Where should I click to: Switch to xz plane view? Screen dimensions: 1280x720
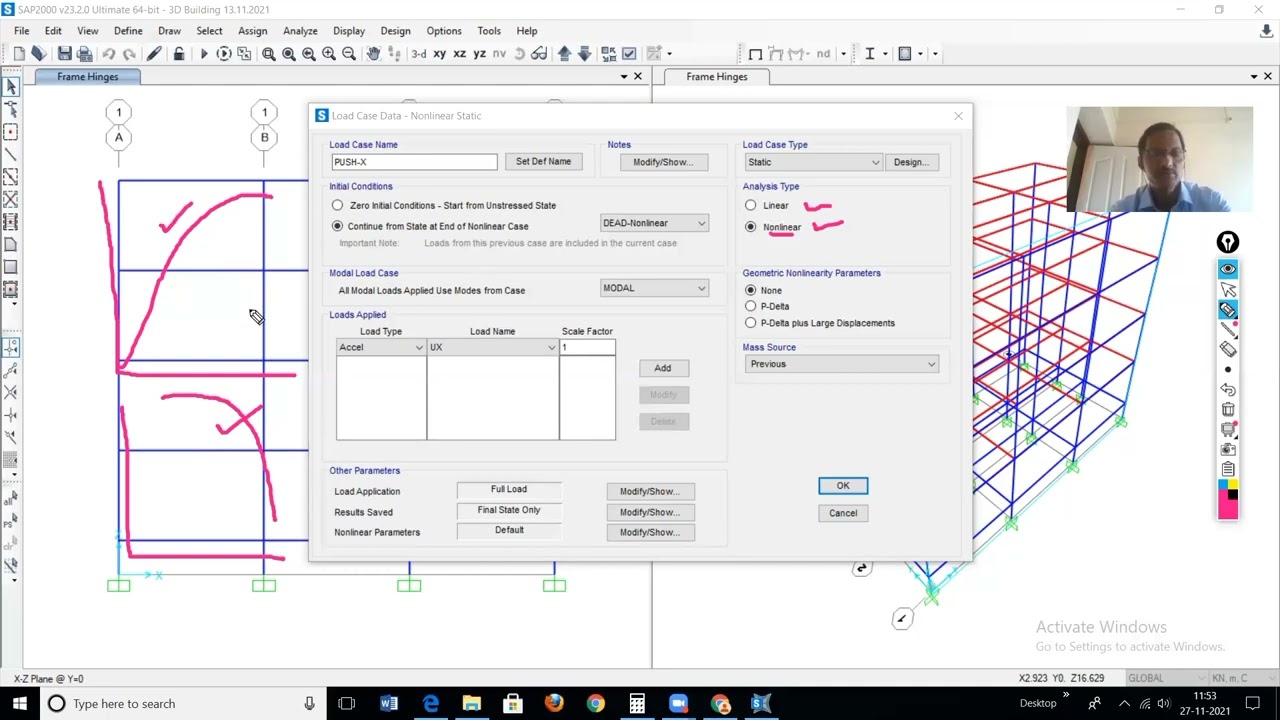point(459,54)
